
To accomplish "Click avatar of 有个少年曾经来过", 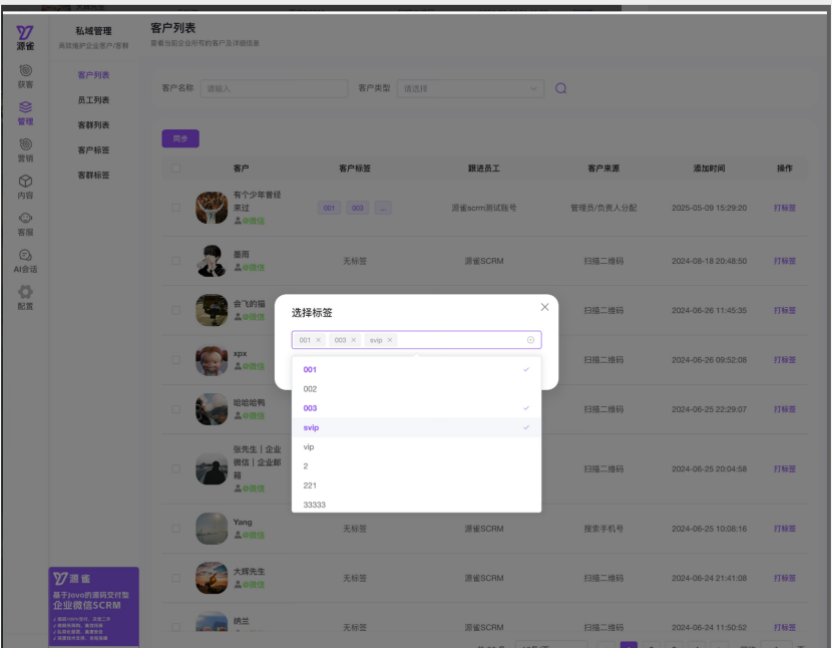I will coord(211,208).
